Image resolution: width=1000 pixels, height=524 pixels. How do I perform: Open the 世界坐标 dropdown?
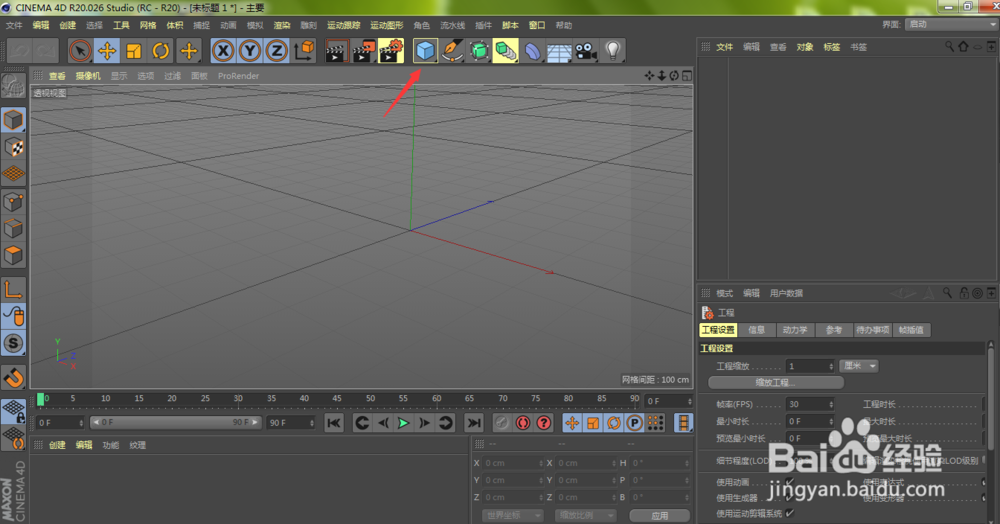point(511,515)
